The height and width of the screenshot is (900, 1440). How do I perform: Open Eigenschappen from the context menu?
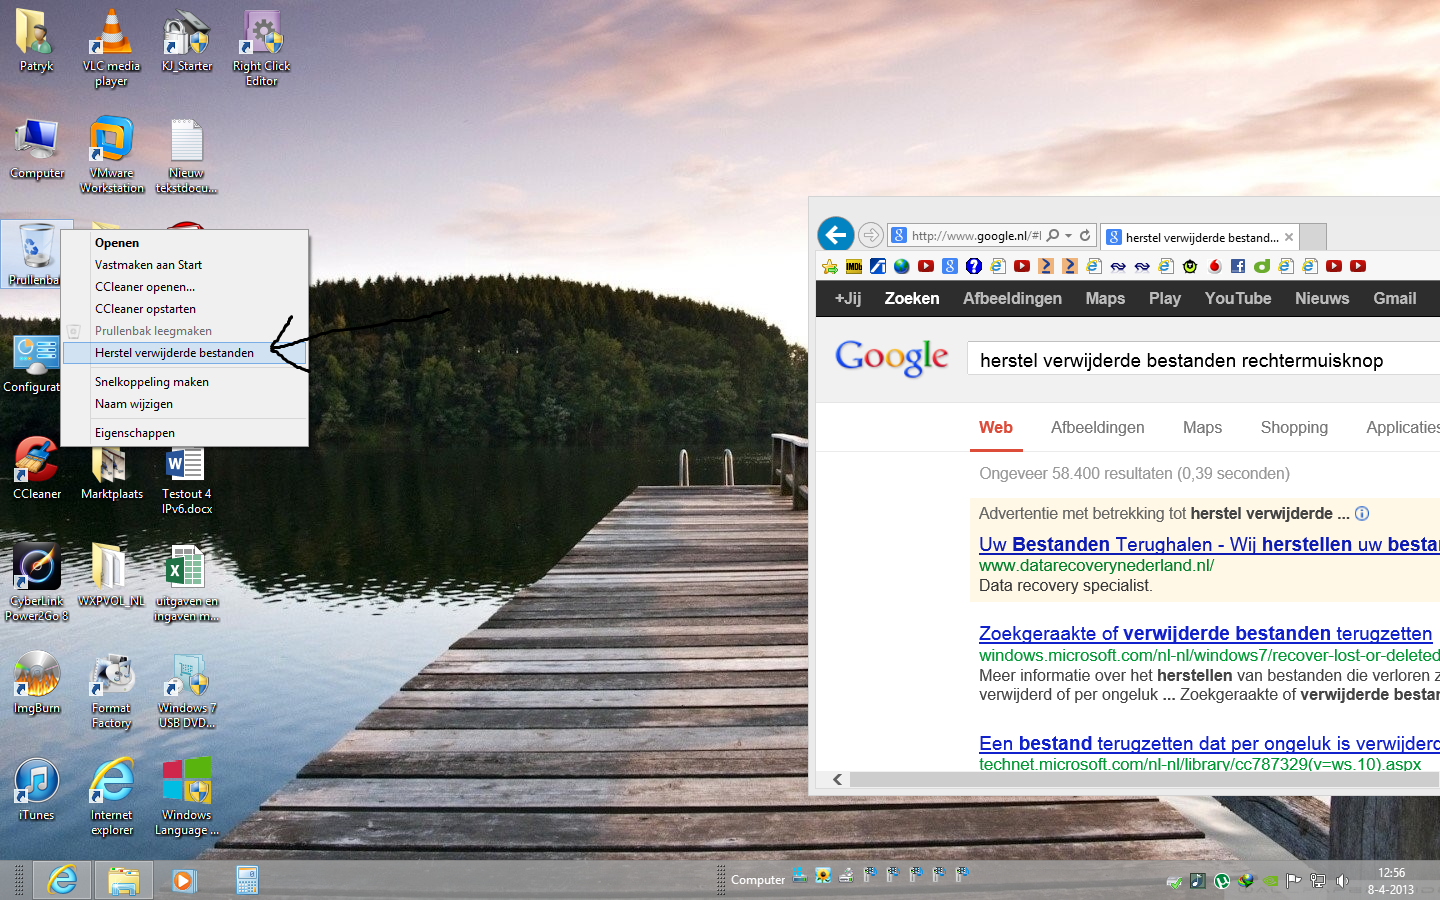point(185,433)
